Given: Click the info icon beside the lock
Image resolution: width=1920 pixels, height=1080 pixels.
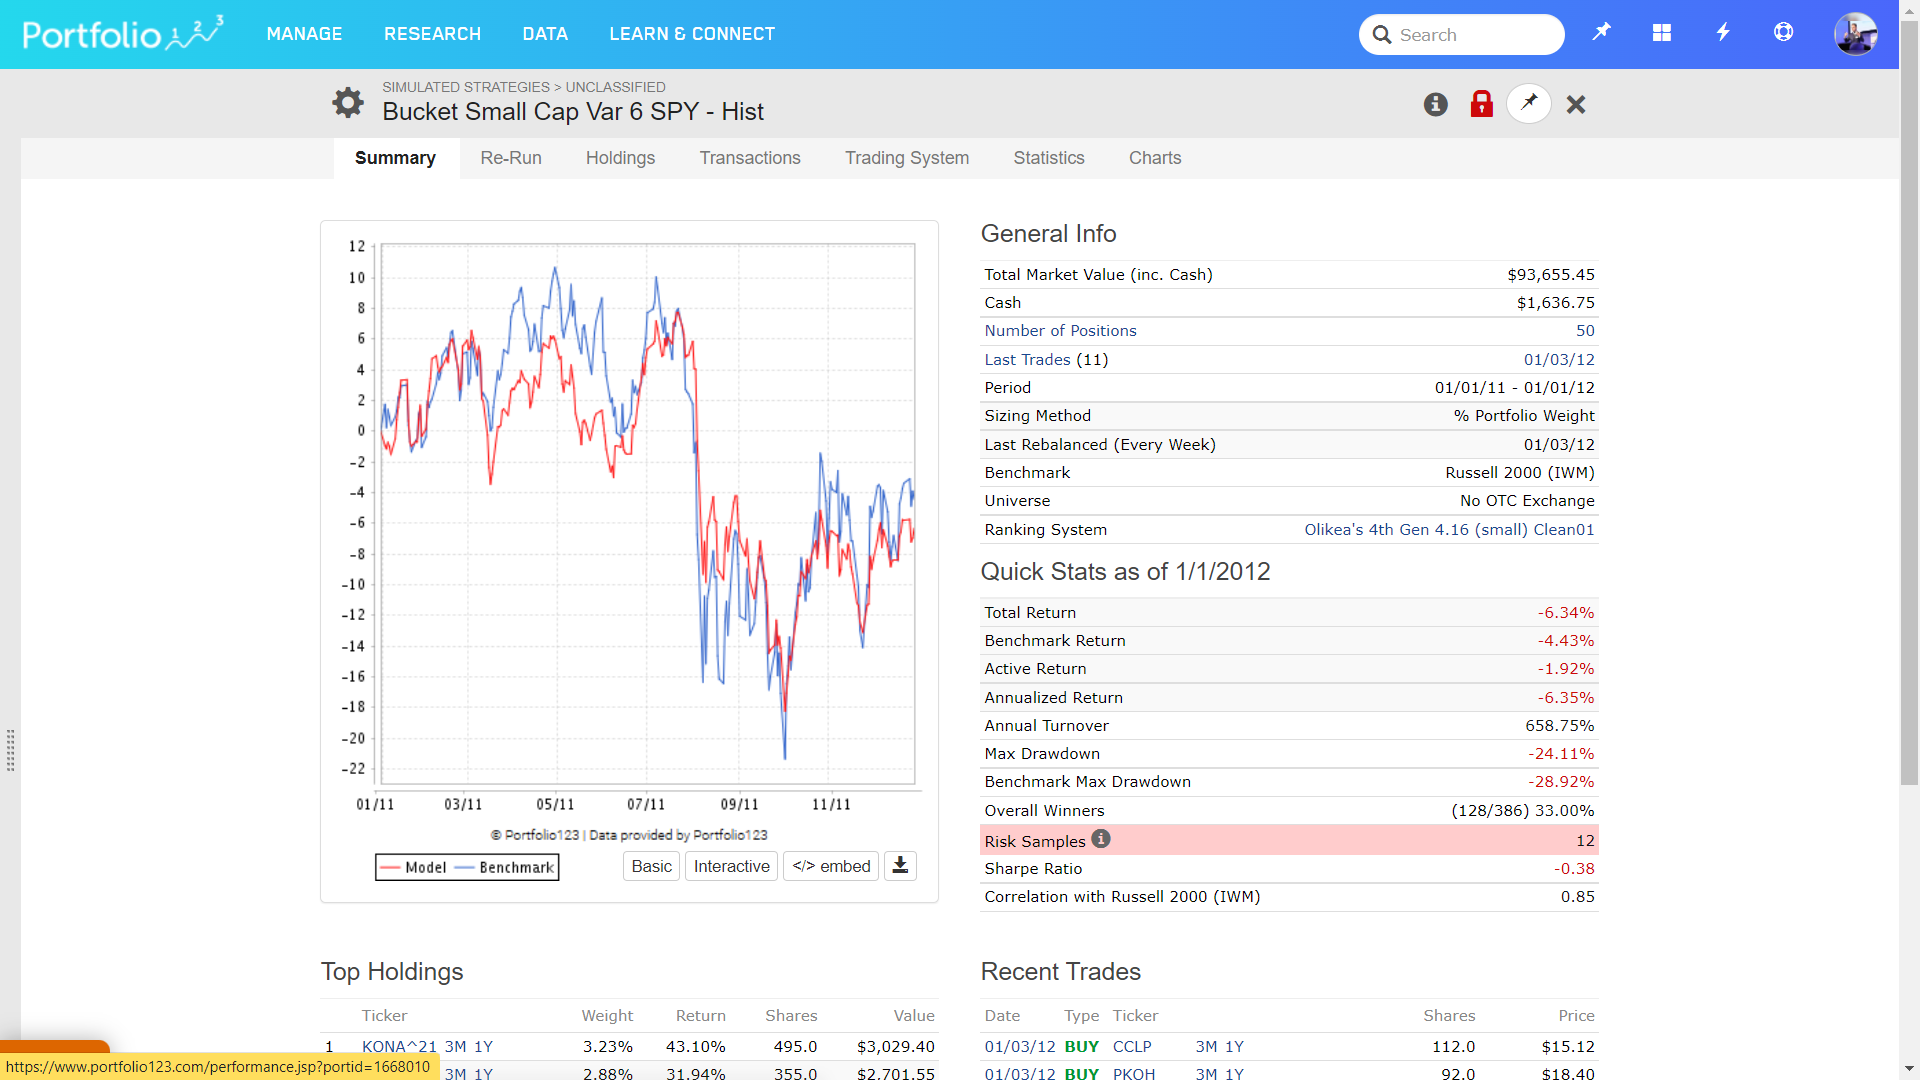Looking at the screenshot, I should pos(1435,104).
